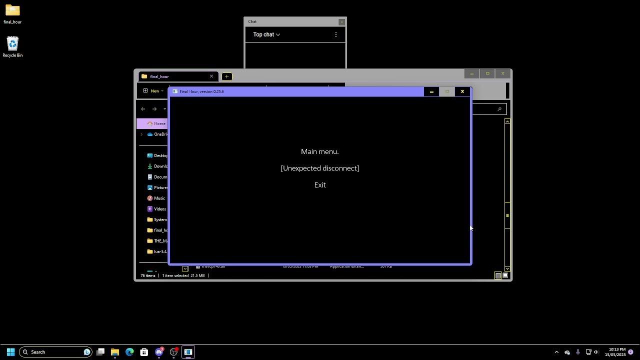The image size is (640, 360).
Task: Add a new File Explorer tab
Action: coord(227,76)
